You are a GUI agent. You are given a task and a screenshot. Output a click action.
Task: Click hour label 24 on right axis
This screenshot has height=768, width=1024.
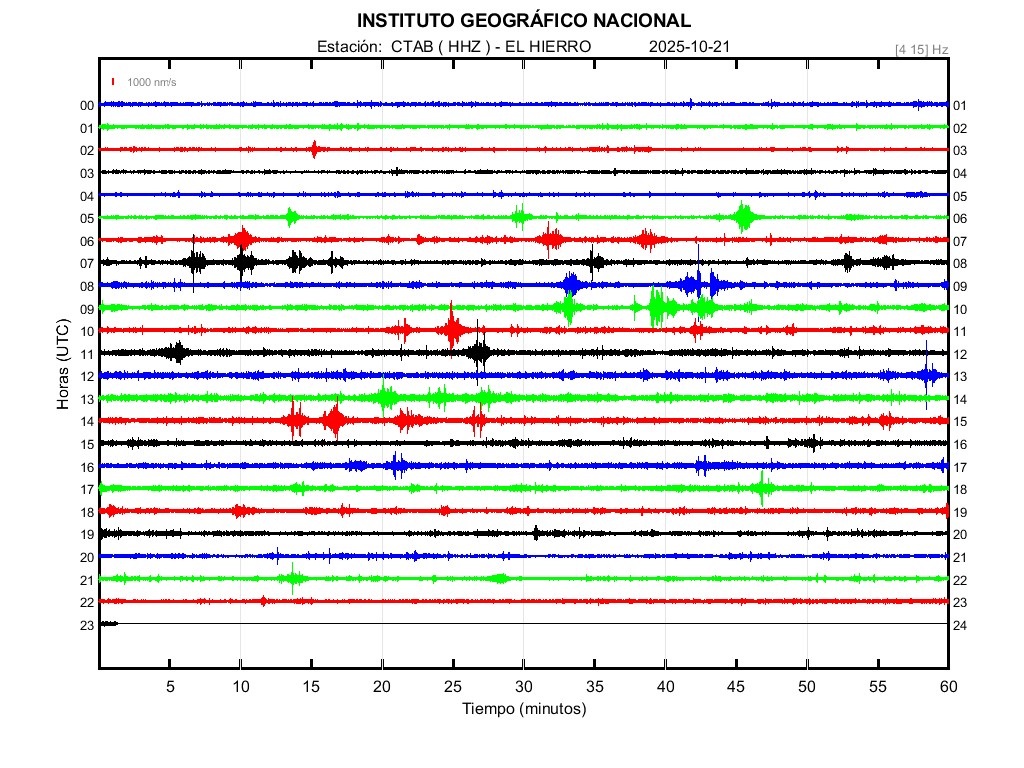960,625
